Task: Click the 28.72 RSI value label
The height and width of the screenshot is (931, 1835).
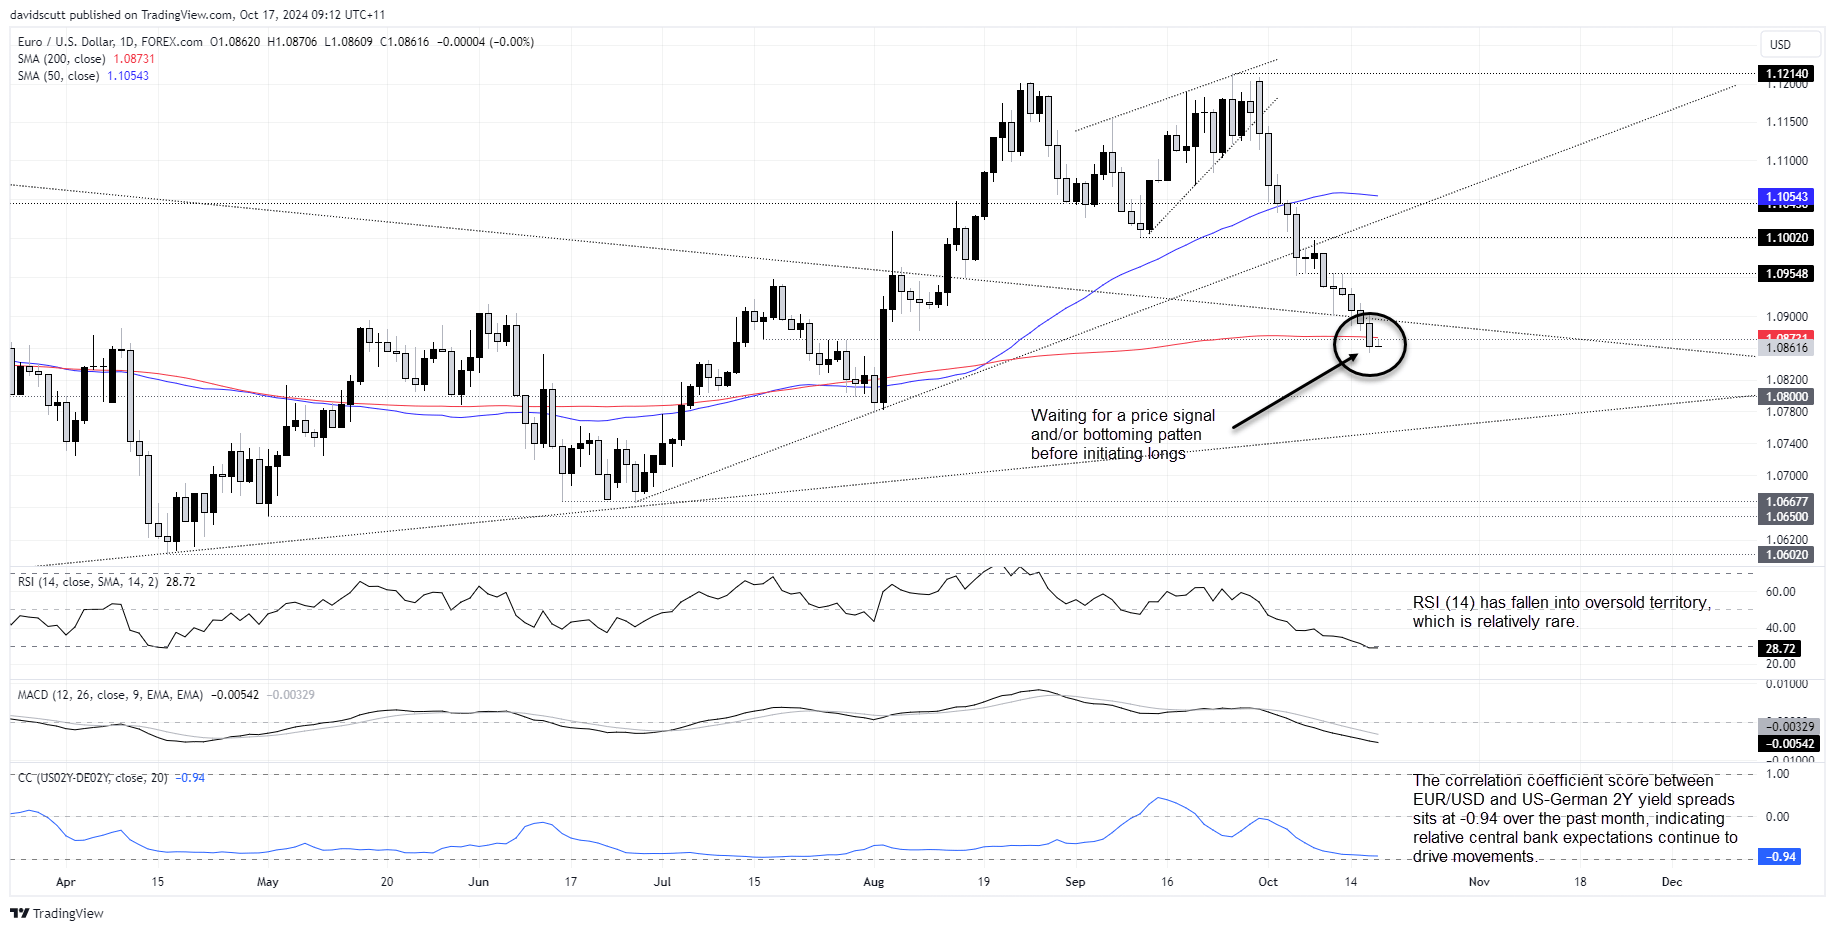Action: 1780,649
